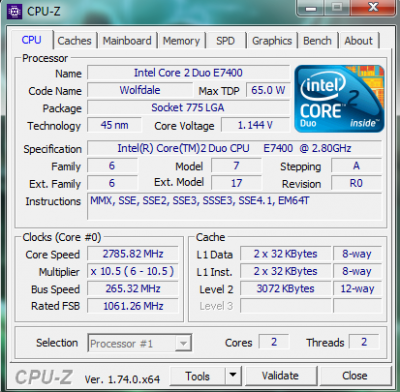Click the Max TDP value '65.0 W'

[x=268, y=90]
